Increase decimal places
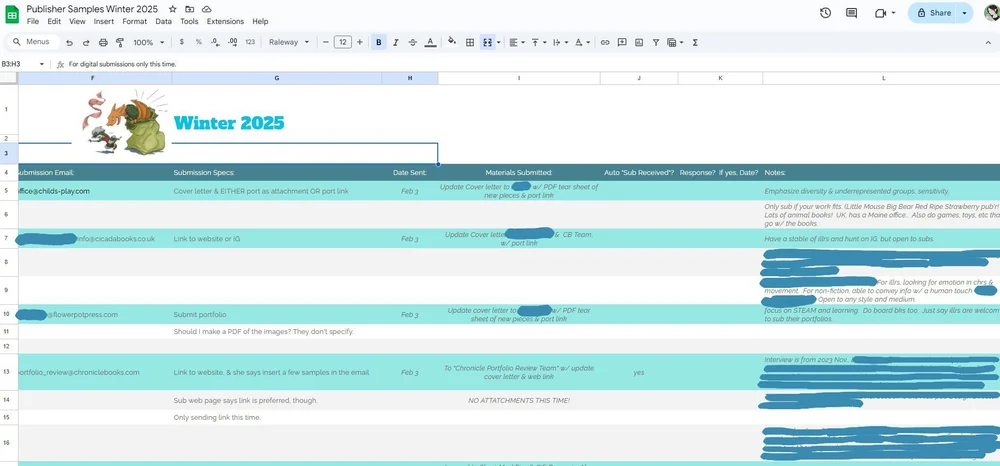 point(233,42)
